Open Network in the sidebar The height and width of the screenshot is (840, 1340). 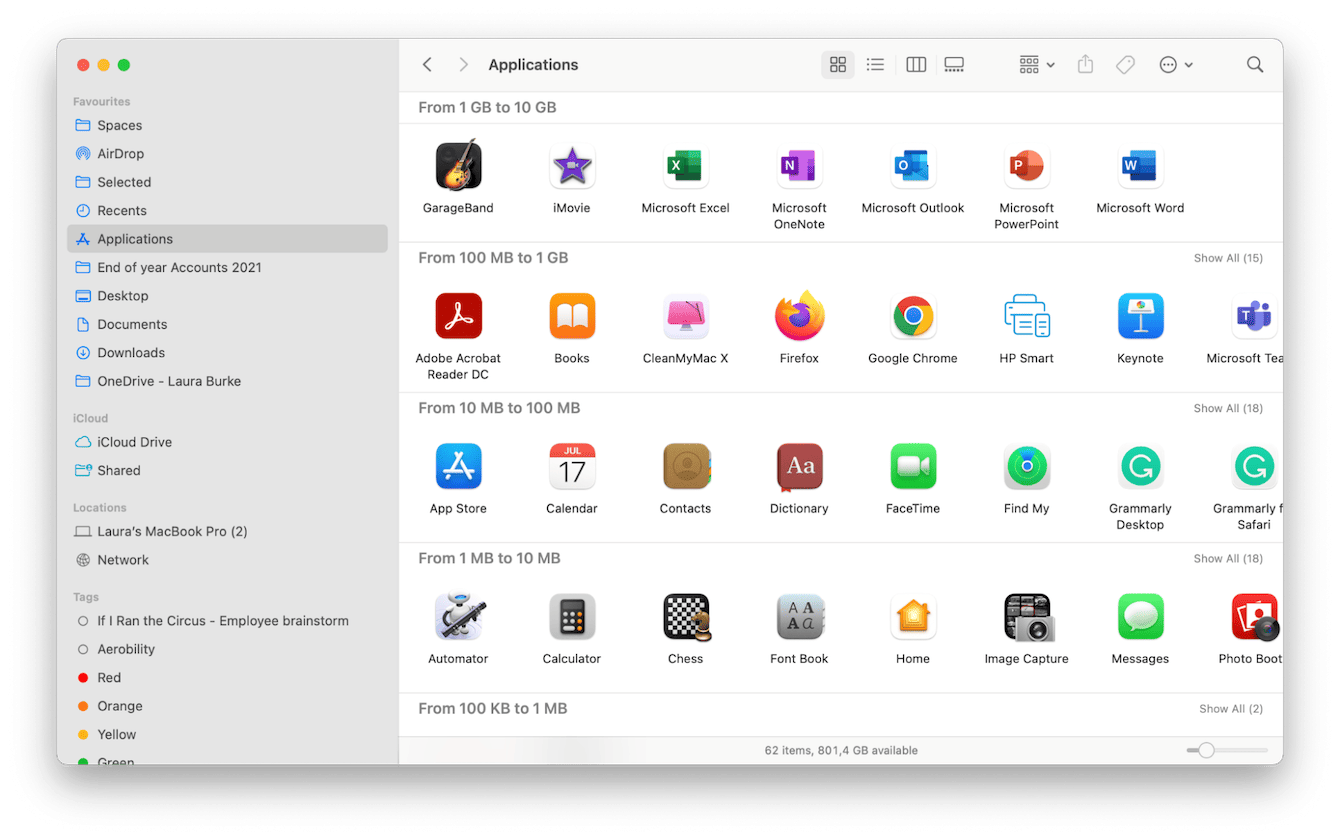click(x=227, y=560)
